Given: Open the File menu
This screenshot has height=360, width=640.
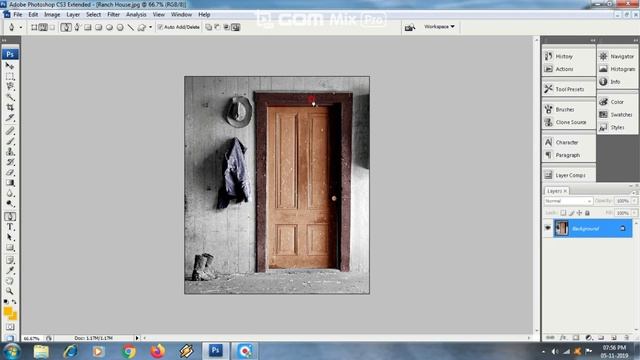Looking at the screenshot, I should [x=18, y=15].
